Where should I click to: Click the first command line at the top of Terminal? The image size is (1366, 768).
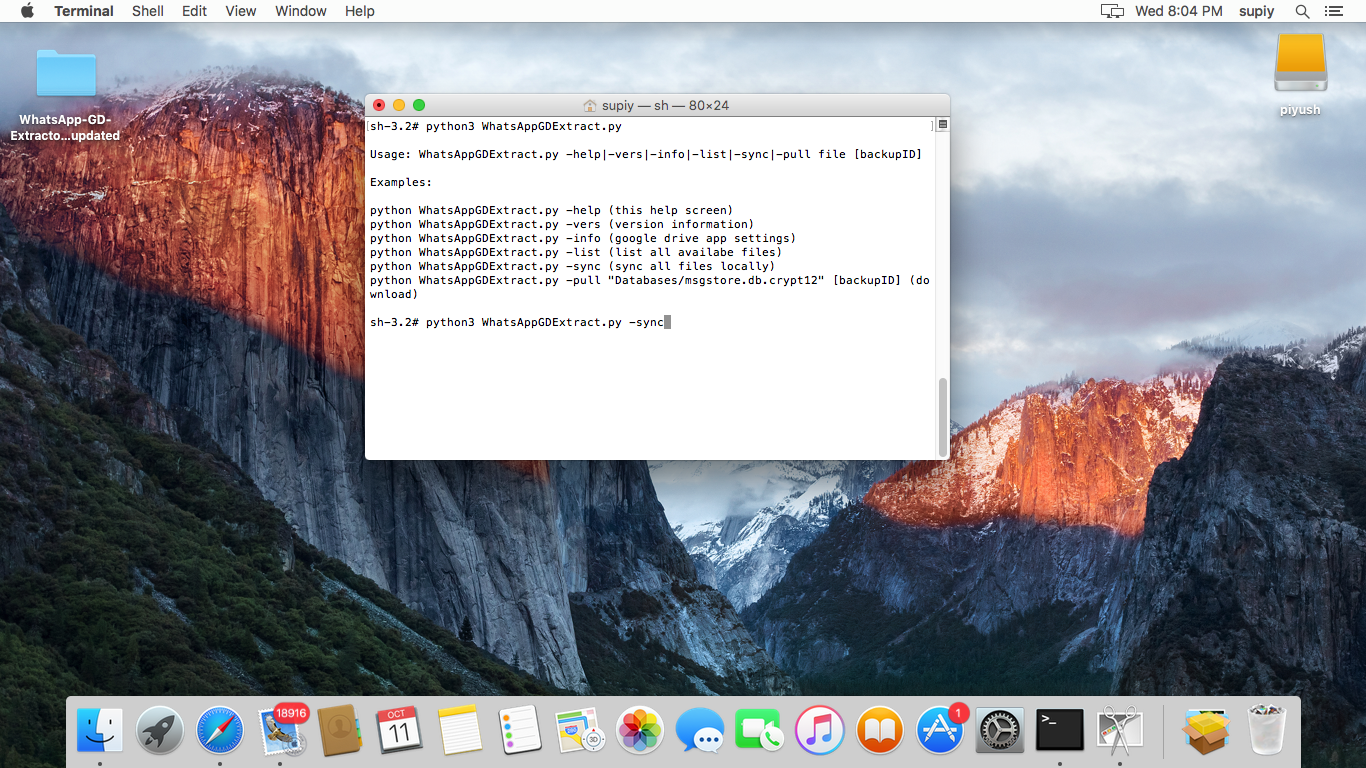(x=496, y=127)
